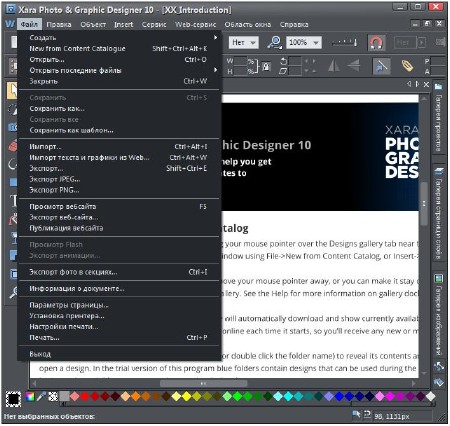Image resolution: width=450 pixels, height=426 pixels.
Task: Toggle the scale line widths button
Action: 381,66
